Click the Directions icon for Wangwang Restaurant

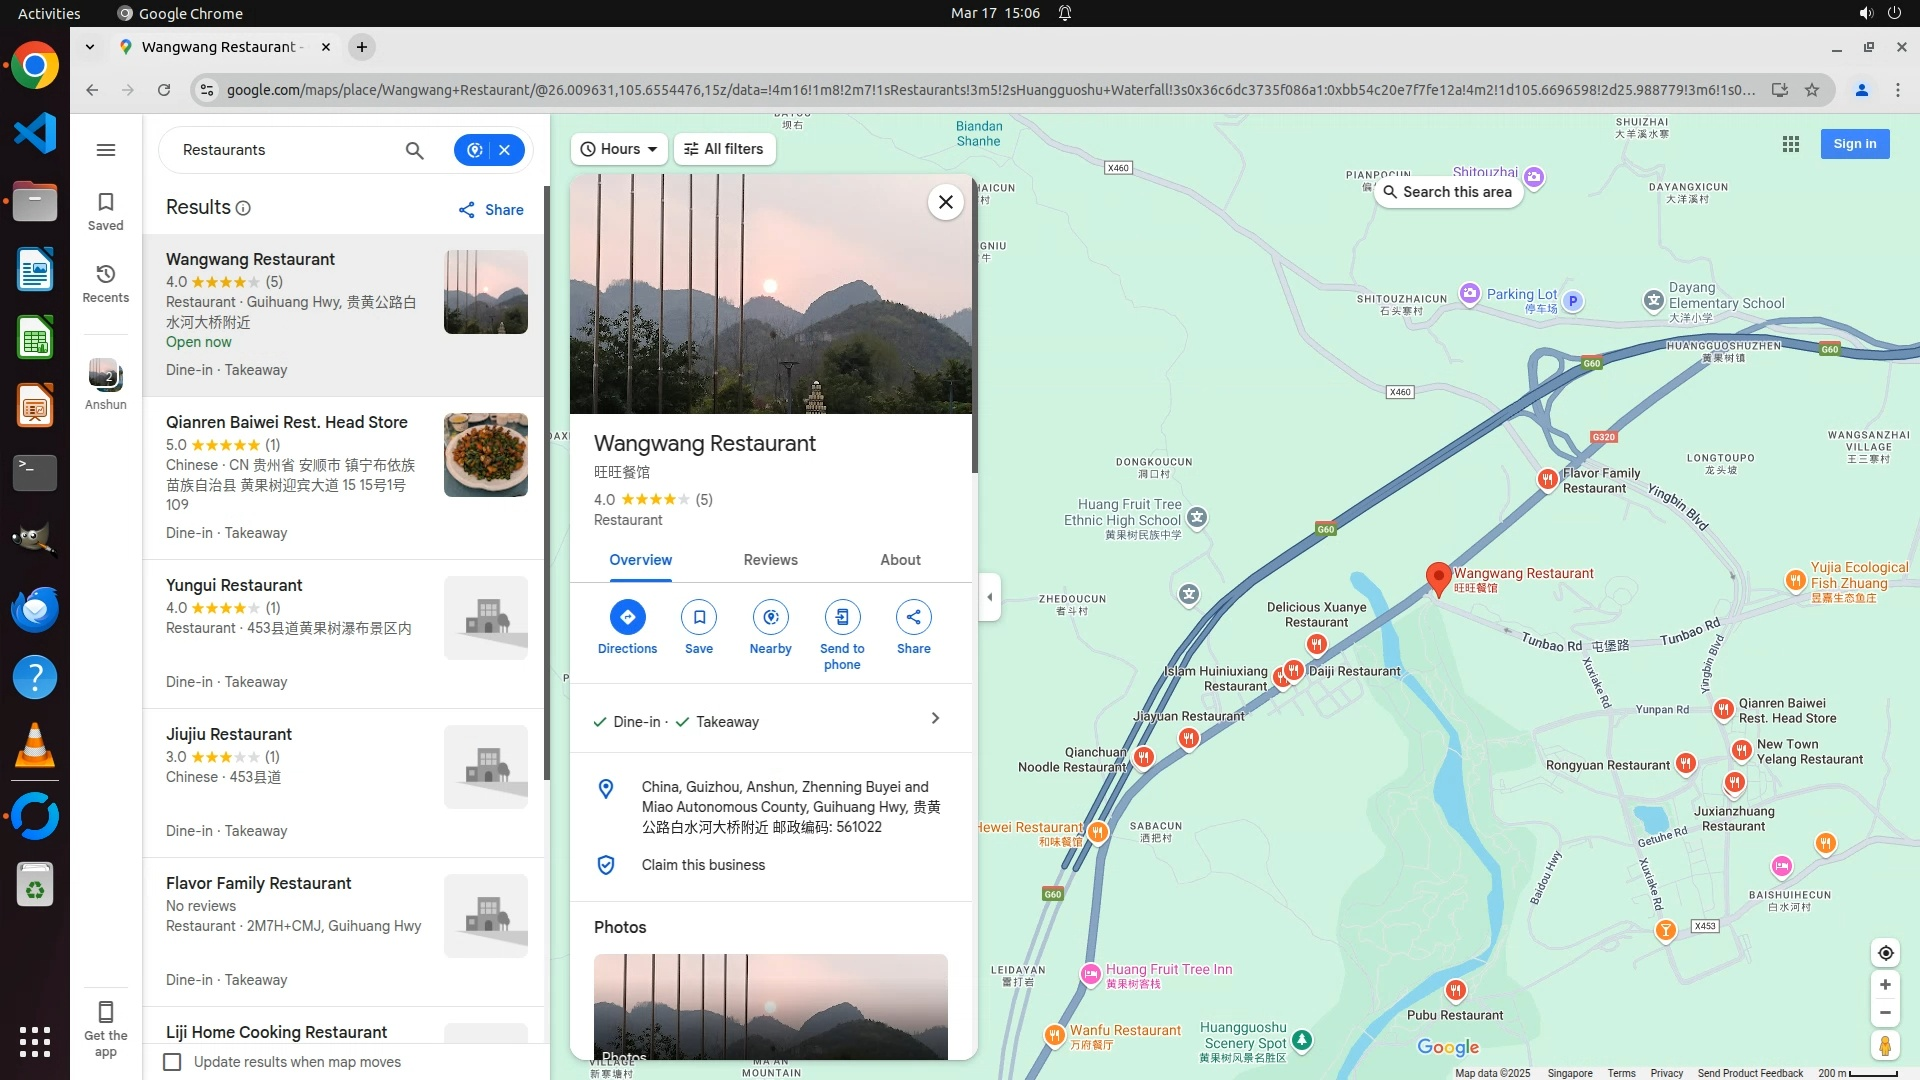627,617
